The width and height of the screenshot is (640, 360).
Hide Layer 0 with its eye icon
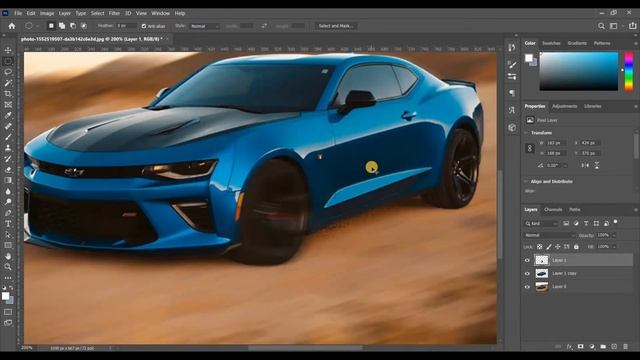[x=527, y=287]
